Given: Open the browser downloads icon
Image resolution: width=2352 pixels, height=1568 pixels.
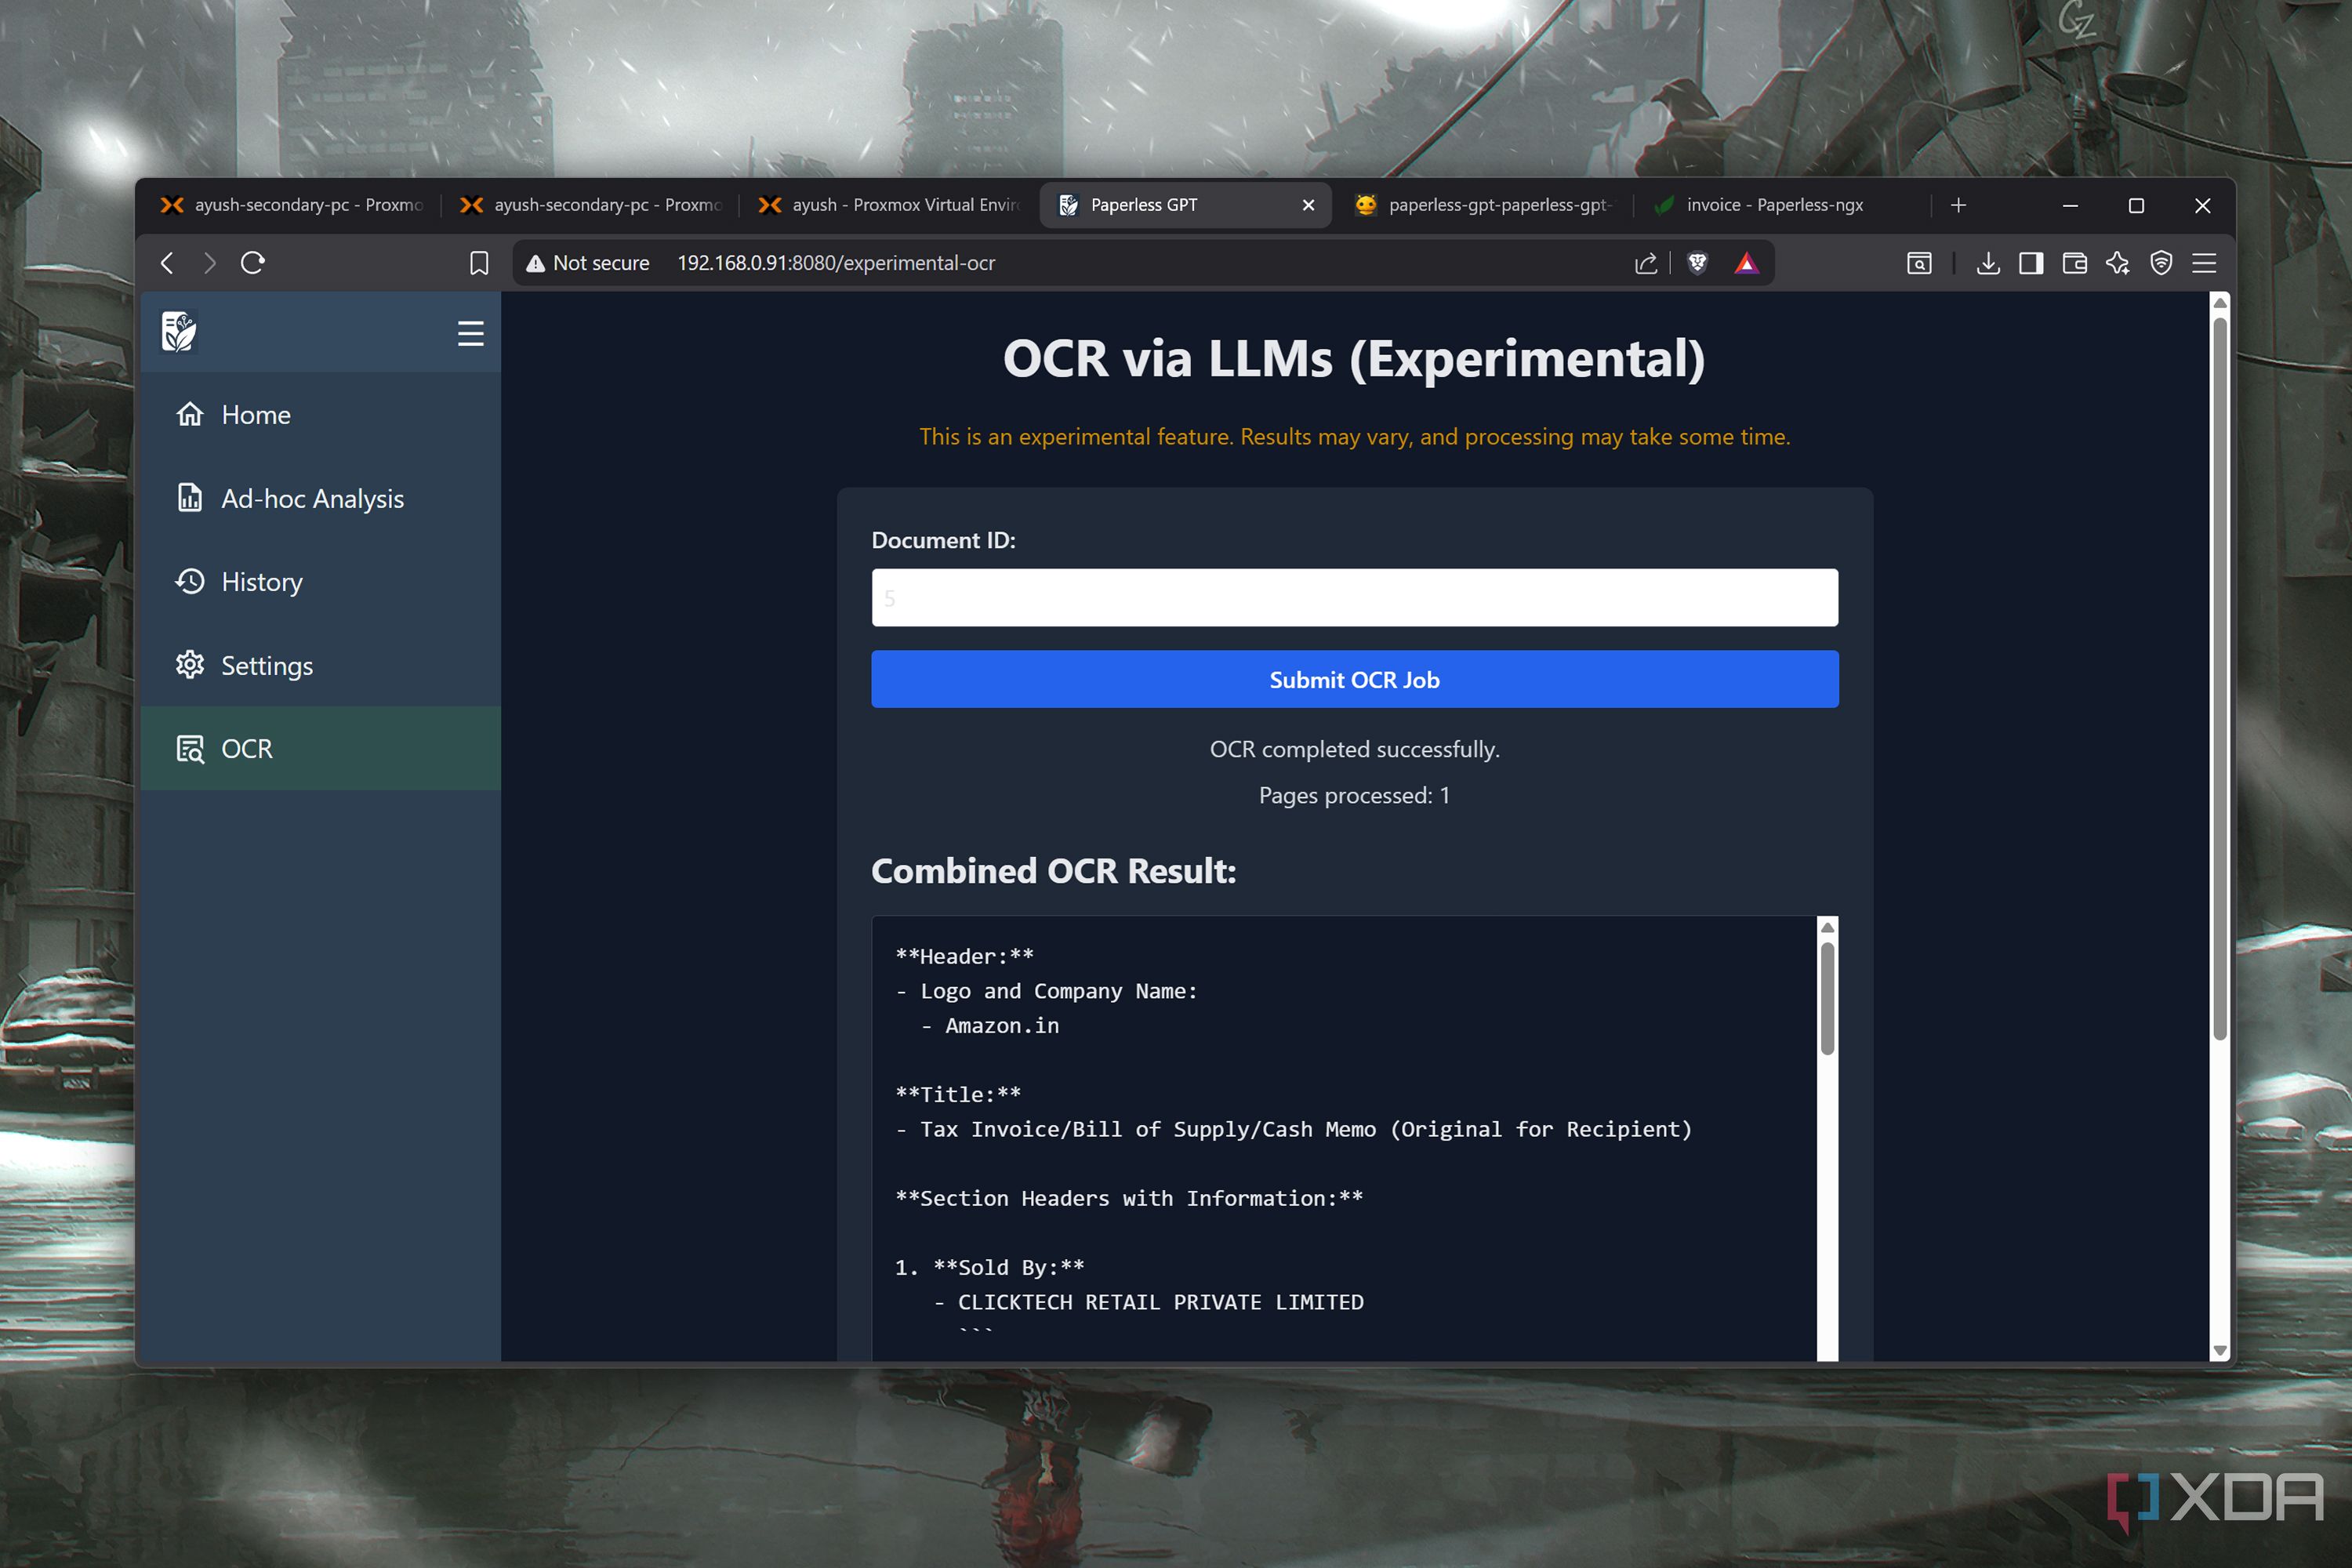Looking at the screenshot, I should (1988, 263).
